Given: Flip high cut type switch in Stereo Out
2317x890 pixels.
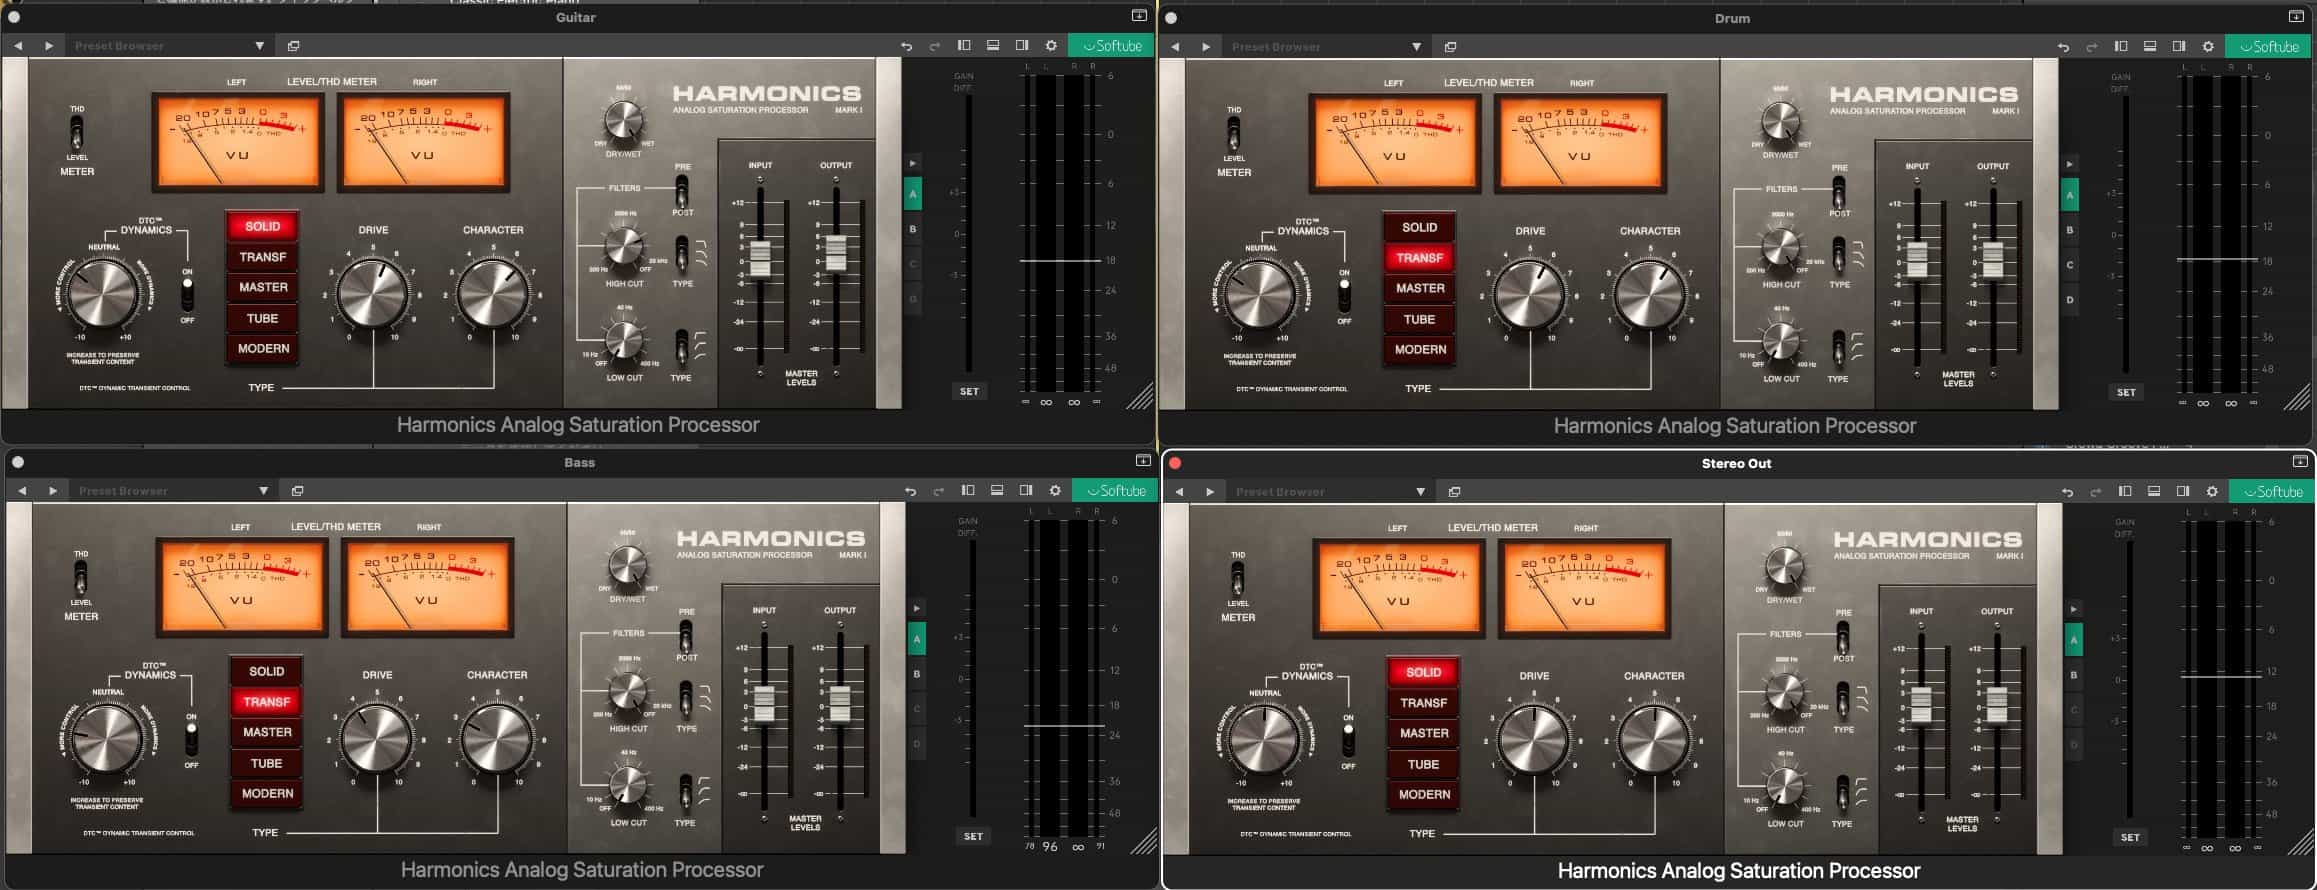Looking at the screenshot, I should tap(1843, 700).
